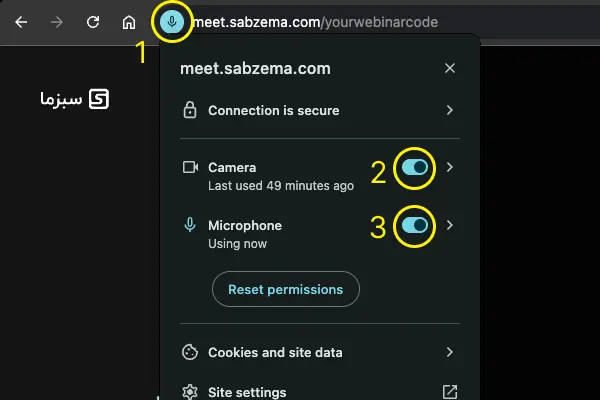Turn off the Camera permission toggle

414,168
